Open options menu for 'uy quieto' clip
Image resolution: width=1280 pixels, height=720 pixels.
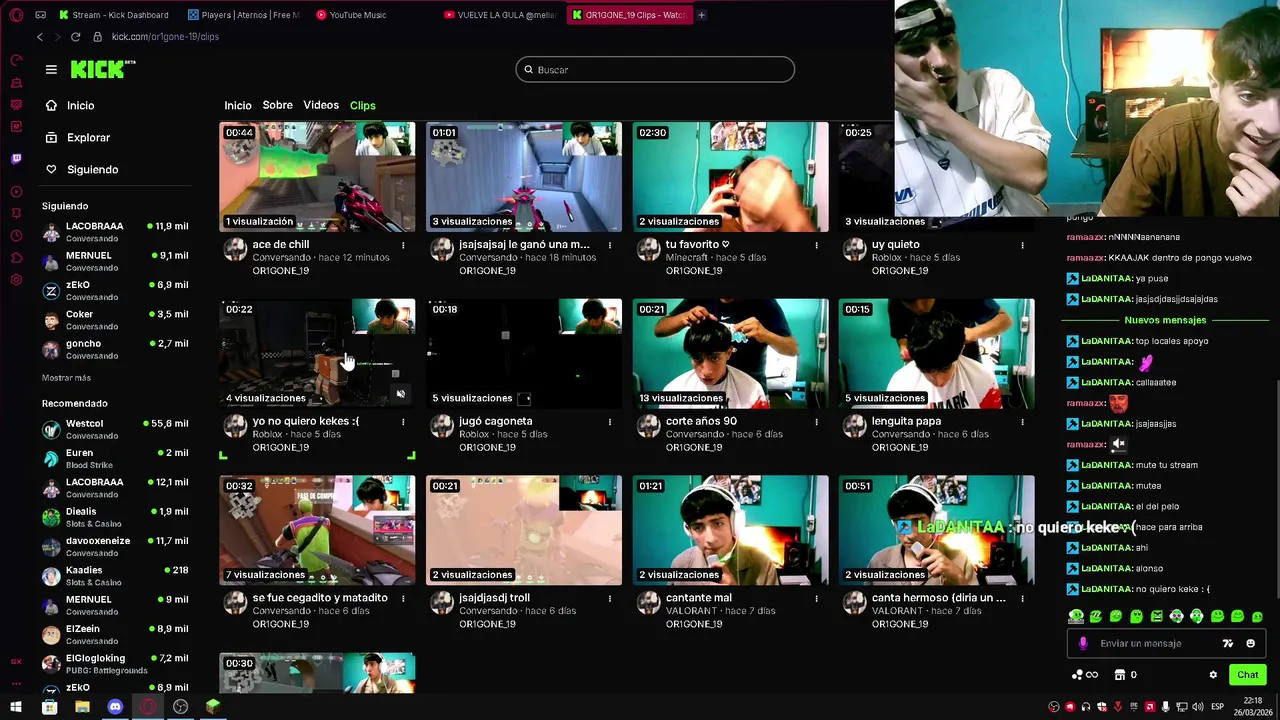(1022, 245)
